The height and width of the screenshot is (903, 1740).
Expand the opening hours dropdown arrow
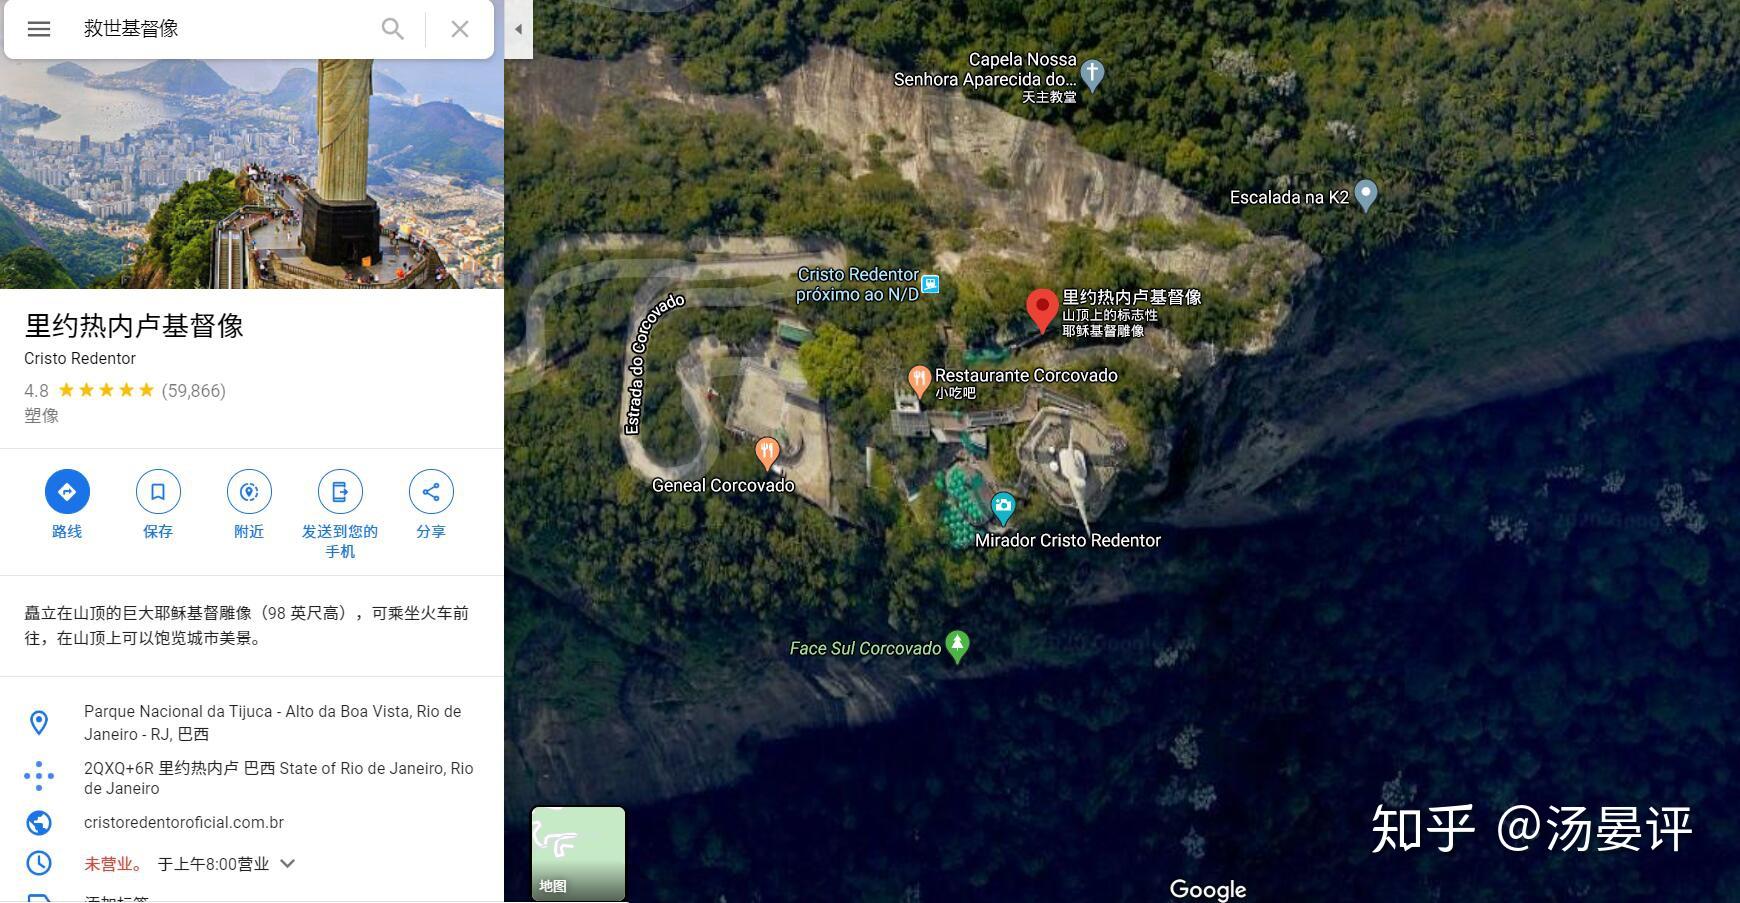(x=288, y=863)
